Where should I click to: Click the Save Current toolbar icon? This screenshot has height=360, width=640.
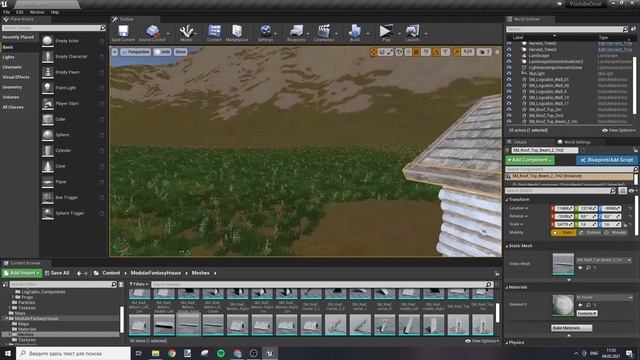[x=123, y=33]
